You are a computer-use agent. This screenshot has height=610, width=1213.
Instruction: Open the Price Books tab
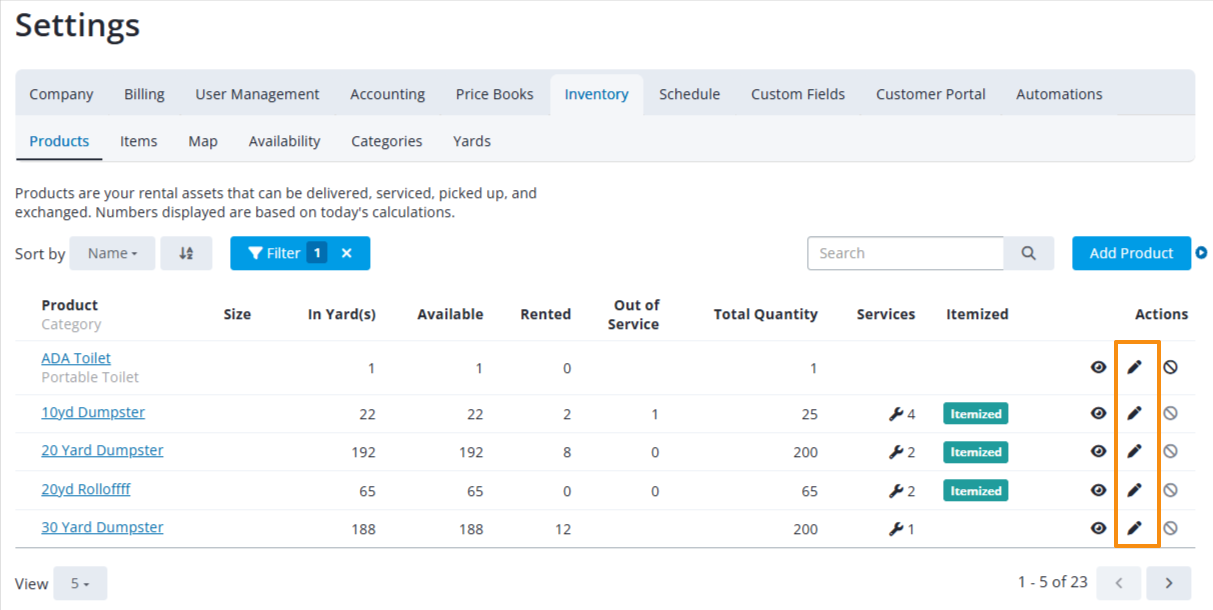click(x=495, y=94)
